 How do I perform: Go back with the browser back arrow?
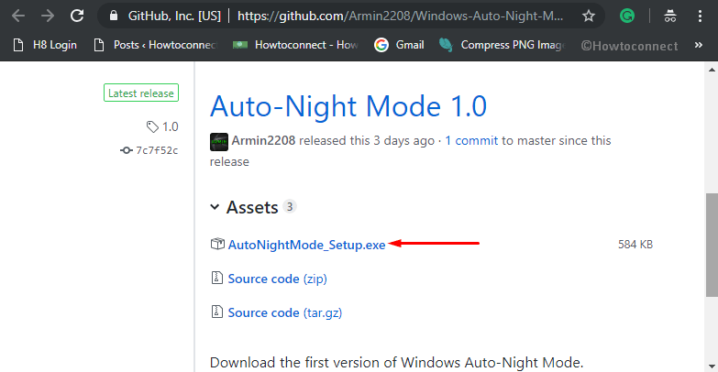tap(18, 16)
